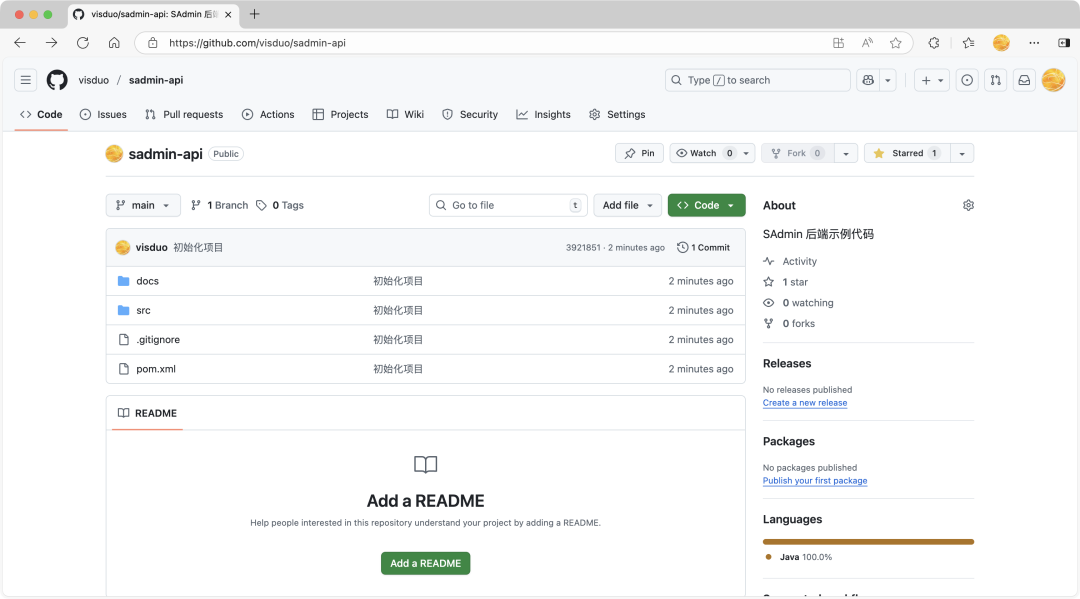Click sadmin-api breadcrumb in header

pos(156,80)
